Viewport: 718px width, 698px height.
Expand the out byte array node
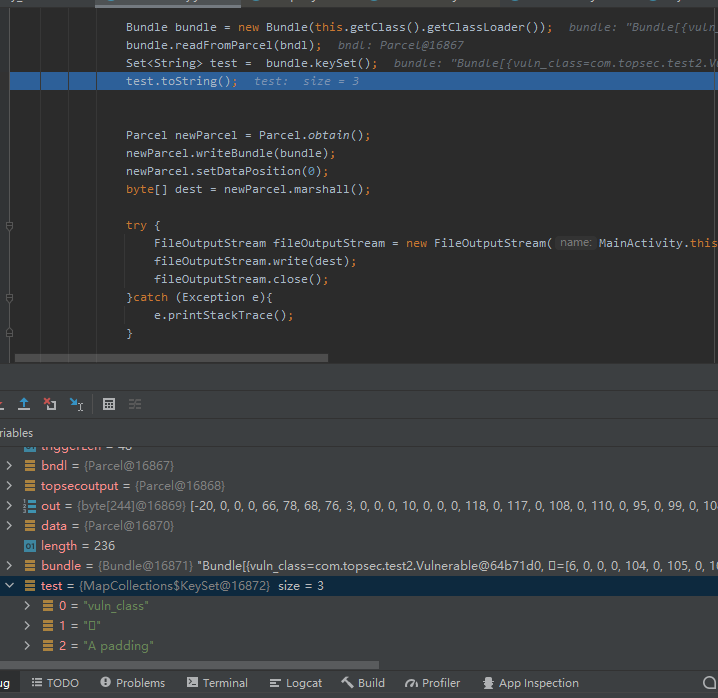[9, 506]
